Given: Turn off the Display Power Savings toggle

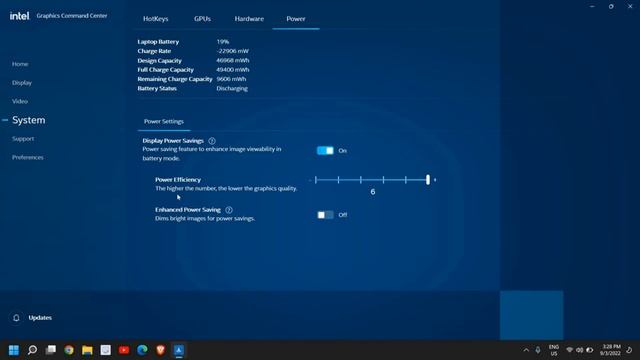Looking at the screenshot, I should coord(325,151).
